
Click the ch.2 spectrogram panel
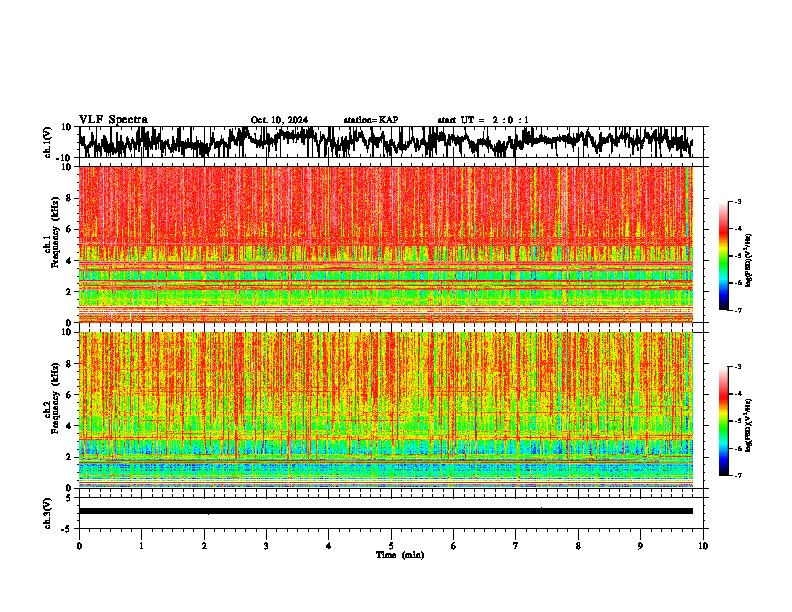tap(386, 410)
